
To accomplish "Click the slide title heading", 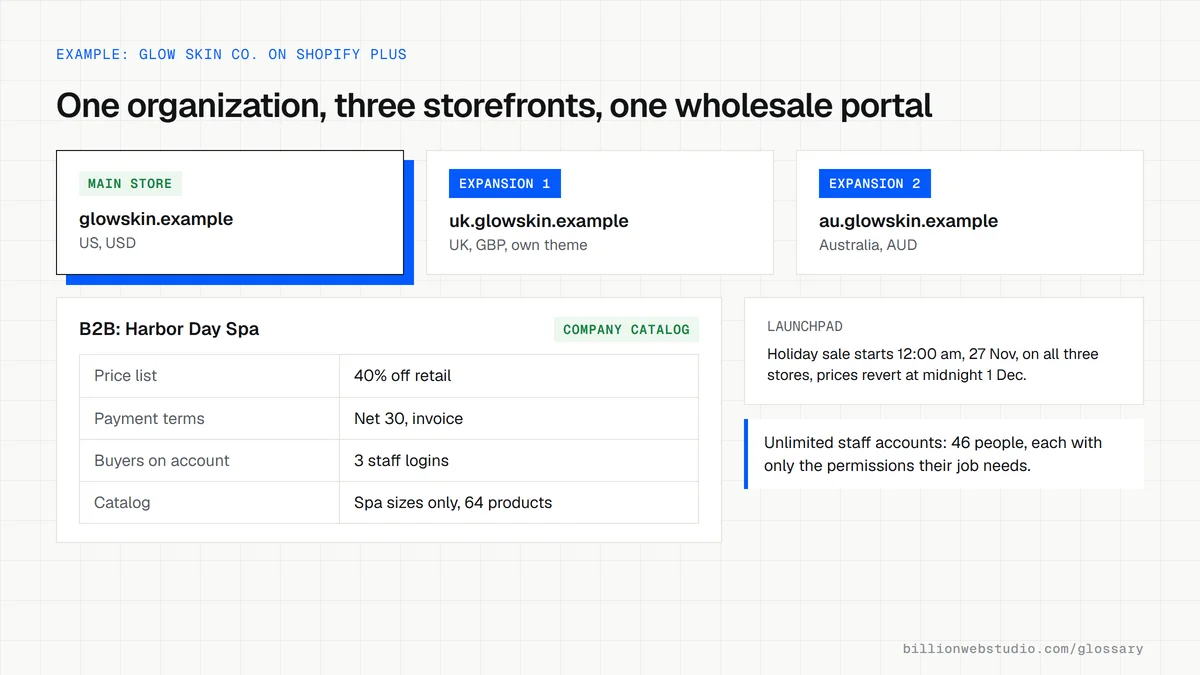I will (x=494, y=105).
